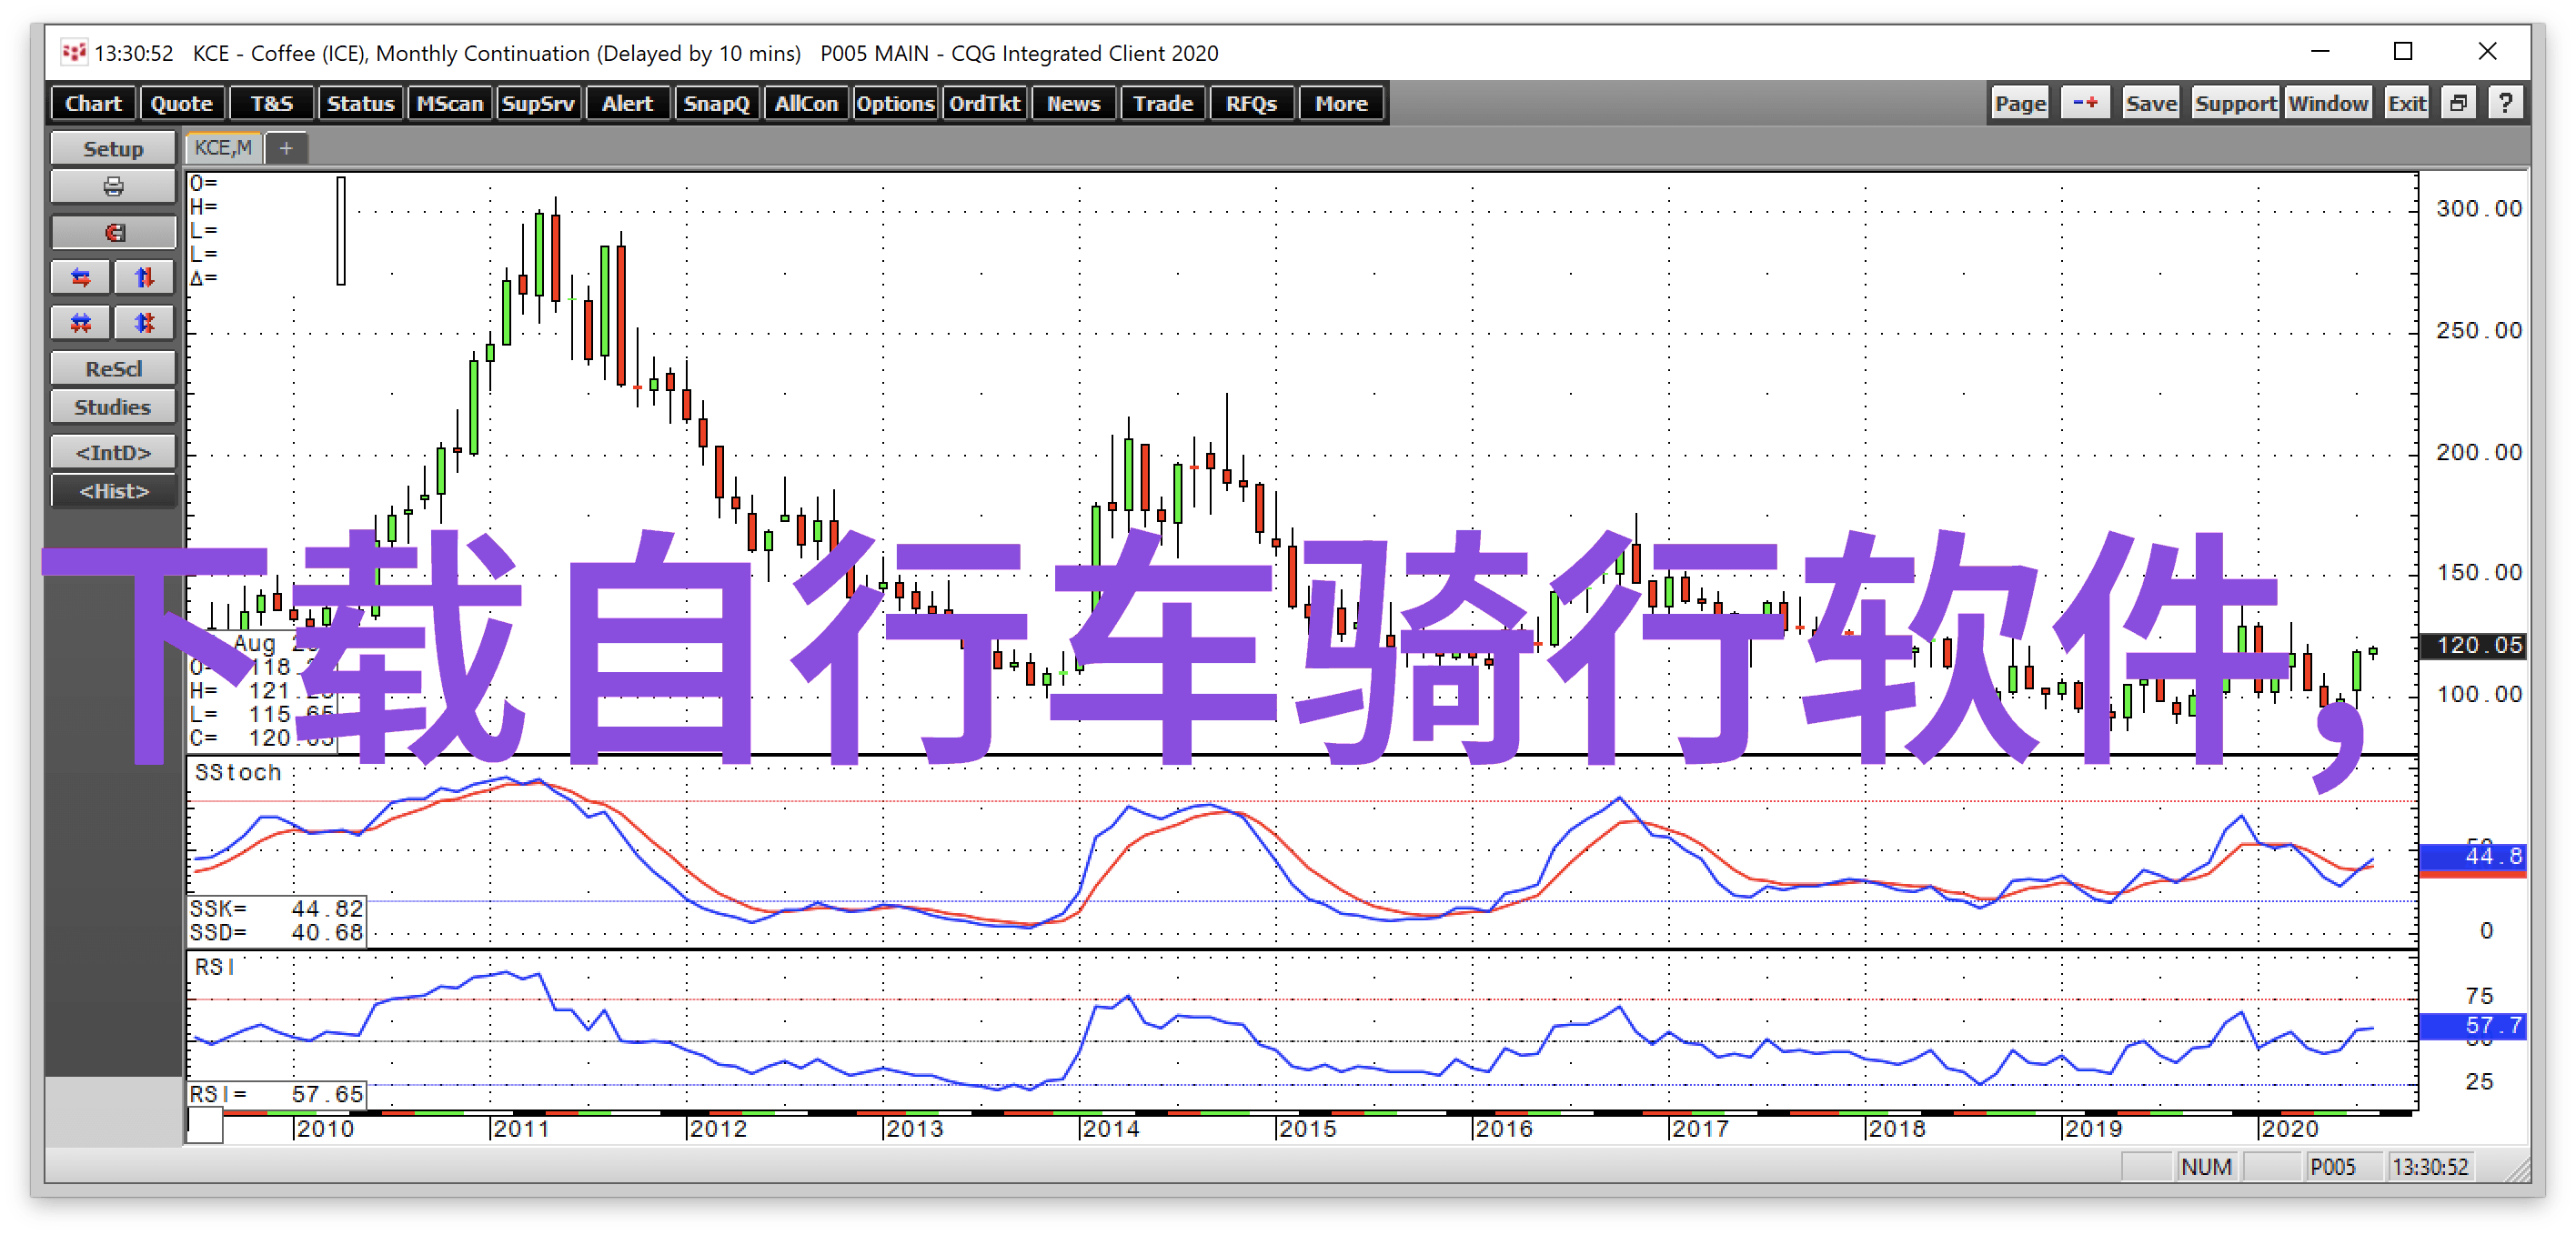Screen dimensions: 2576x1235
Task: Open the T&S button
Action: 272,103
